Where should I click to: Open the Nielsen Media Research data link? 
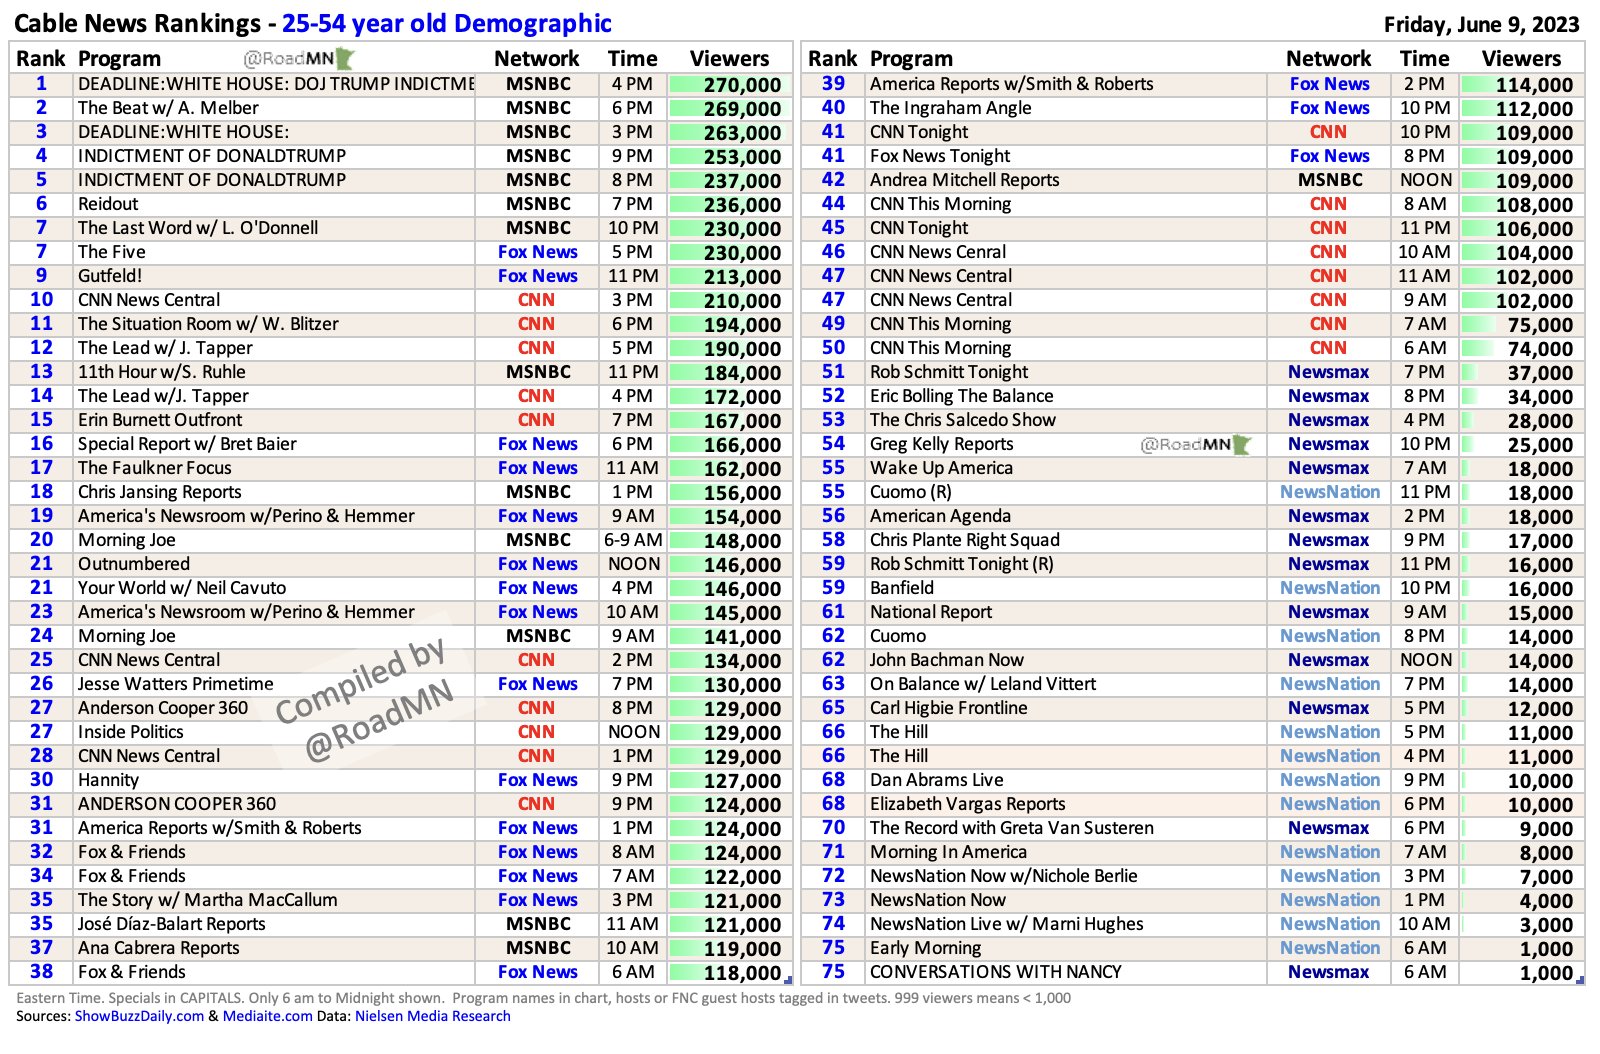(x=432, y=1016)
